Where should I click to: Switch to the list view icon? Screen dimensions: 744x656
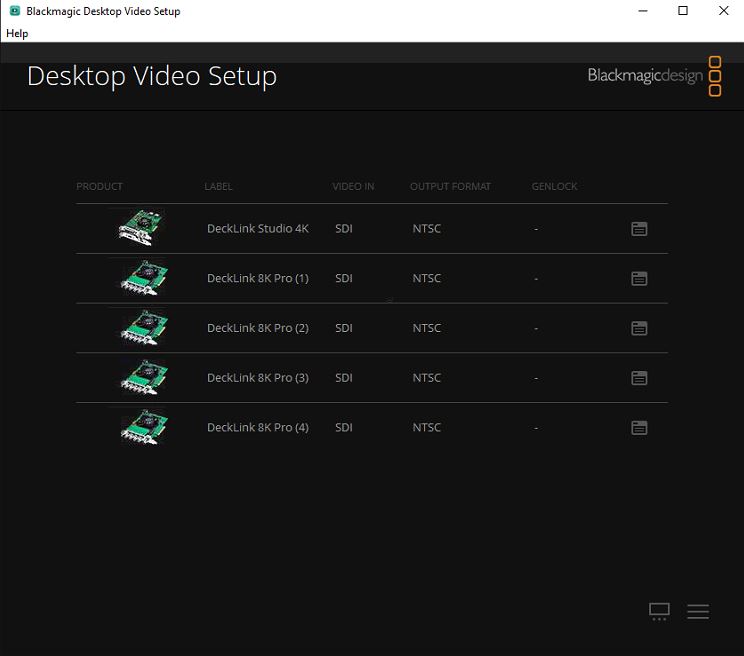[698, 611]
